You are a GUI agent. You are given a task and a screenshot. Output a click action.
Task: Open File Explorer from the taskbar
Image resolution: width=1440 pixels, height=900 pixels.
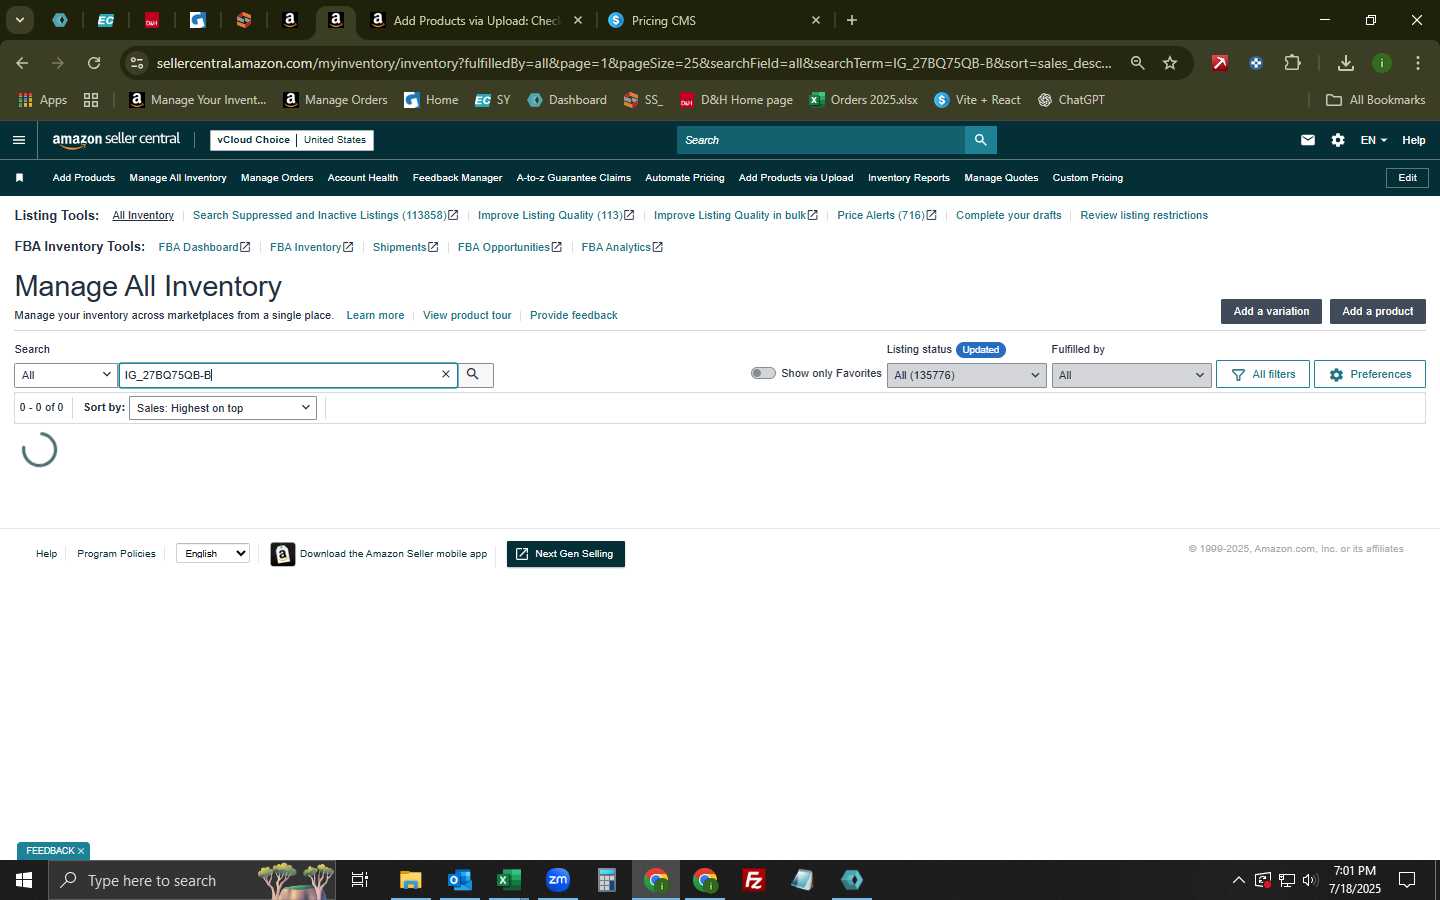pos(410,880)
